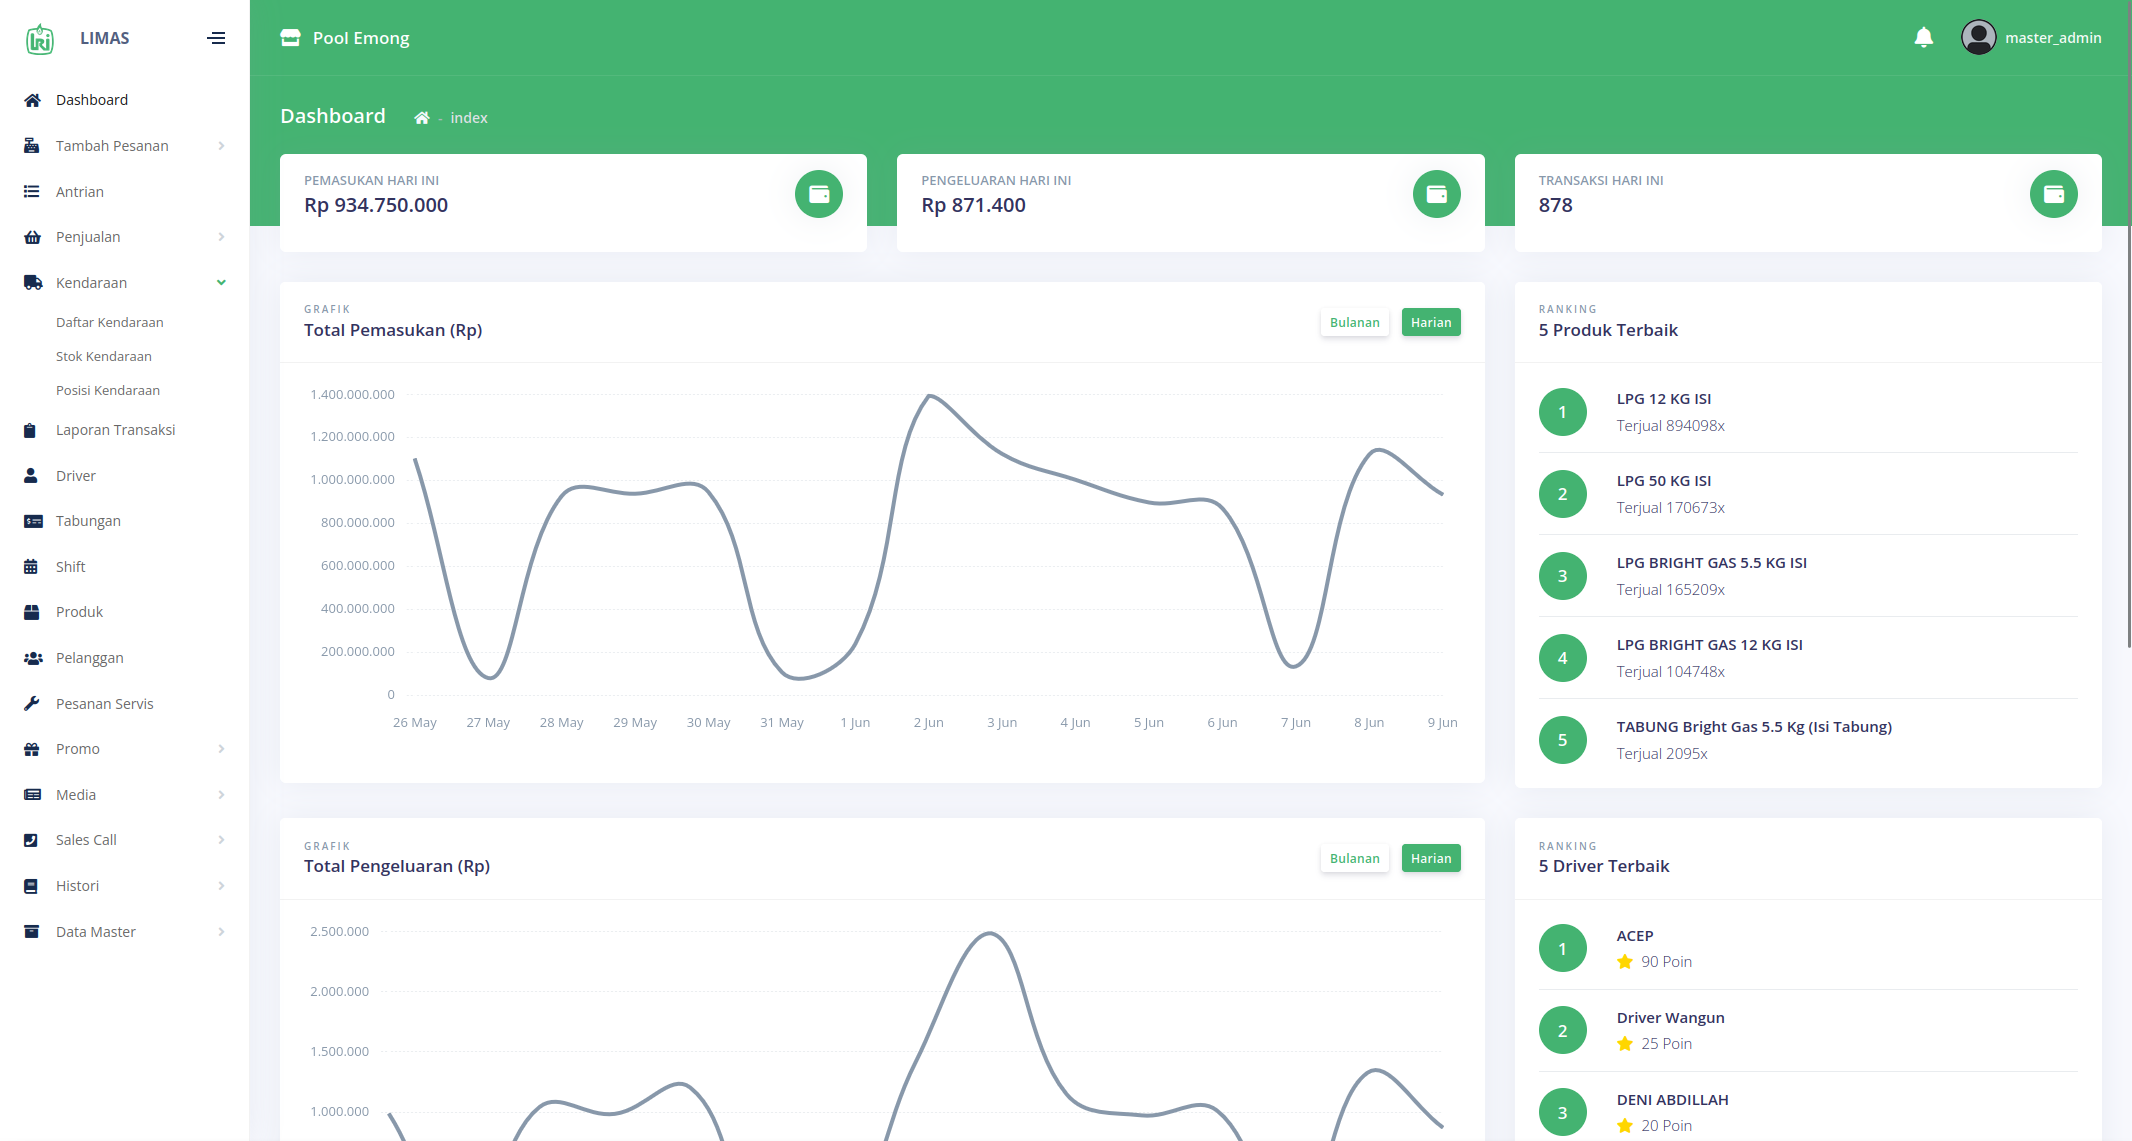Click the LIMAS brand name
2132x1141 pixels.
[x=105, y=38]
